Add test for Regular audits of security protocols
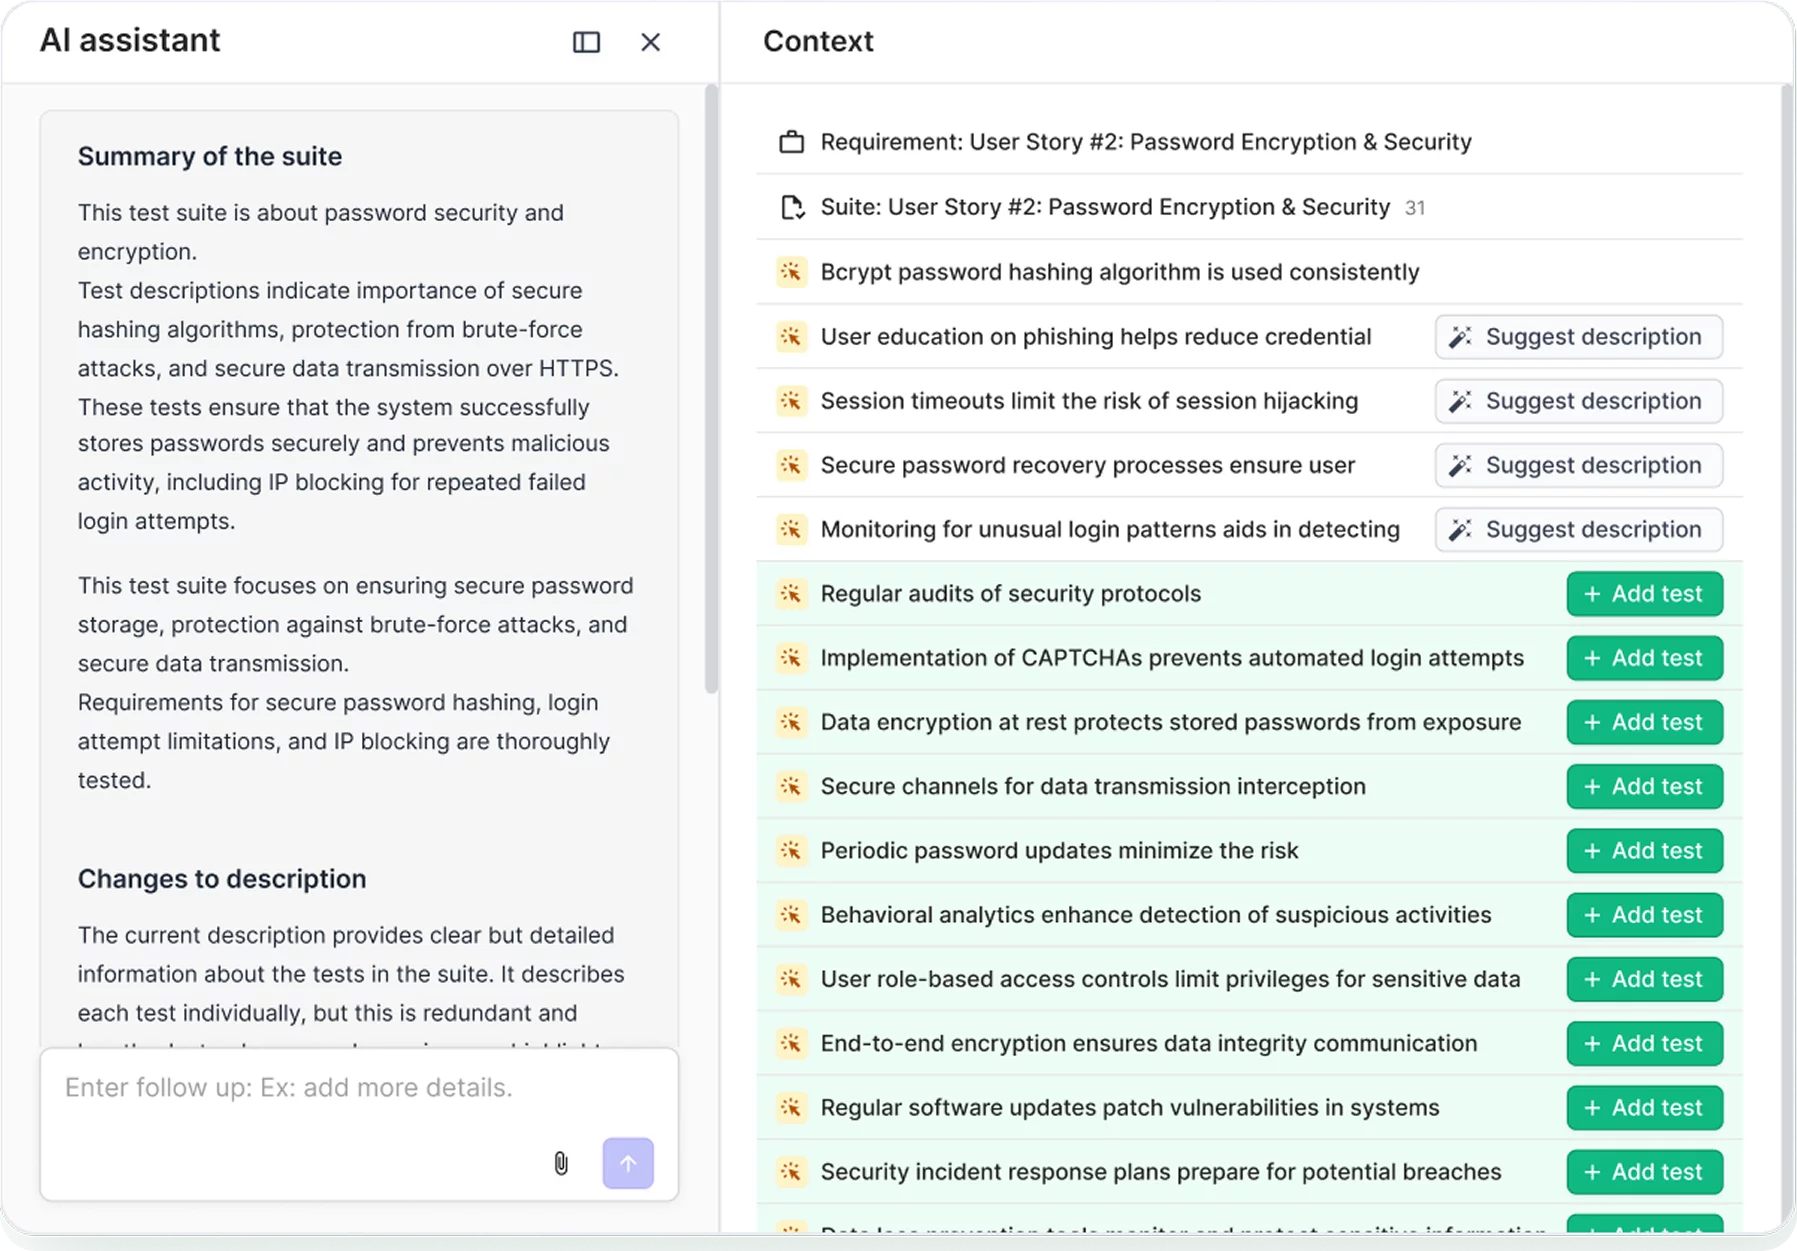The width and height of the screenshot is (1797, 1251). tap(1644, 594)
